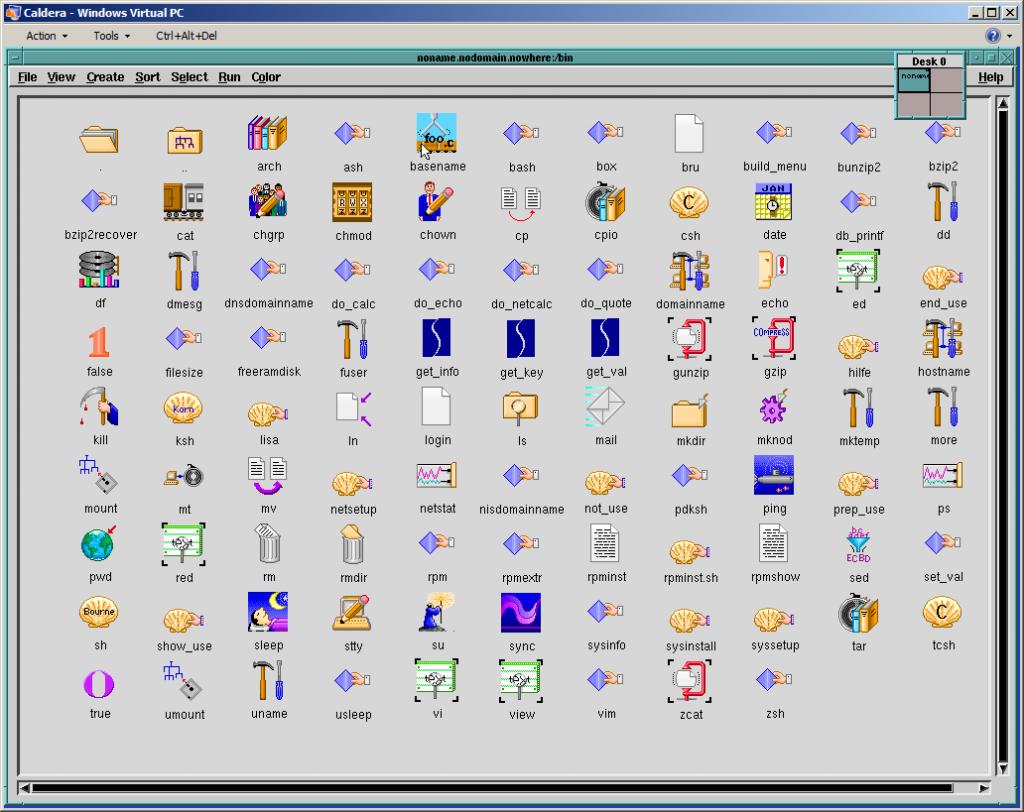Click the sleep icon with moon
Viewport: 1024px width, 812px height.
click(268, 612)
